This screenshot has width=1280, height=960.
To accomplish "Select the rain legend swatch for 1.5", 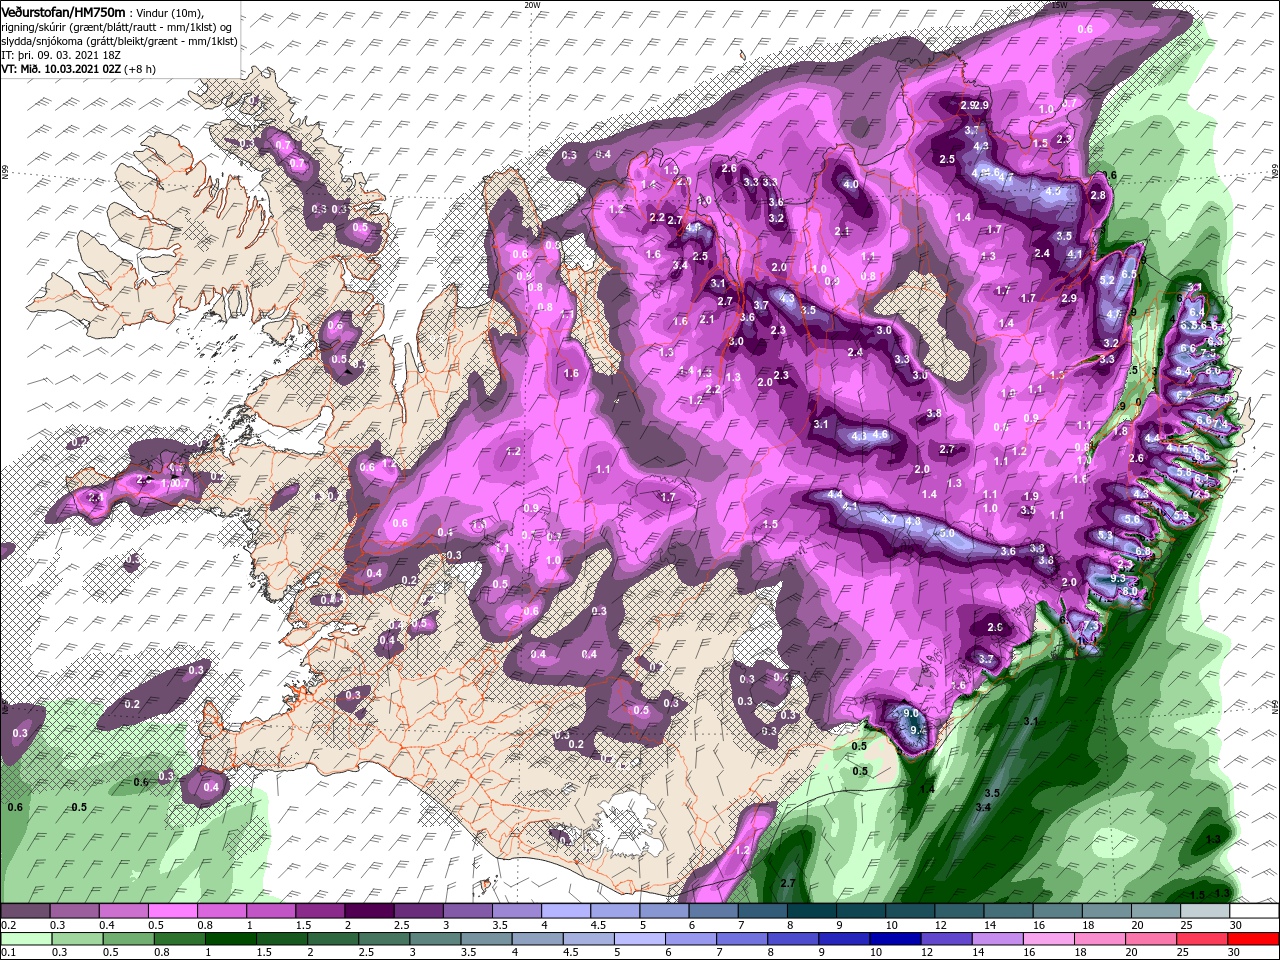I will click(x=281, y=939).
